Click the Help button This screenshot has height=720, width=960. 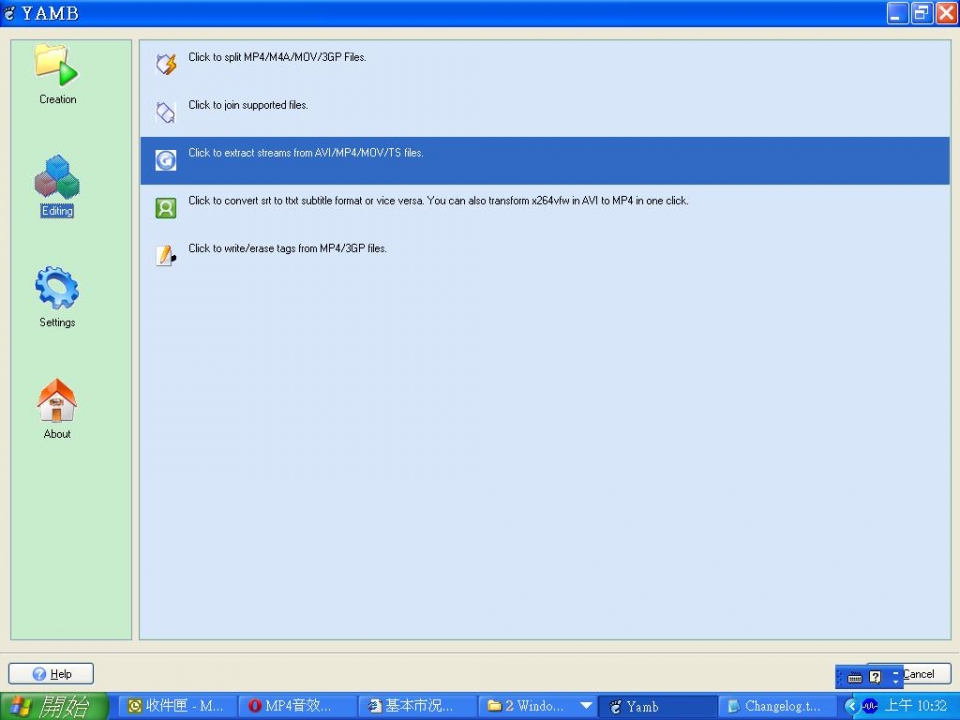click(51, 673)
